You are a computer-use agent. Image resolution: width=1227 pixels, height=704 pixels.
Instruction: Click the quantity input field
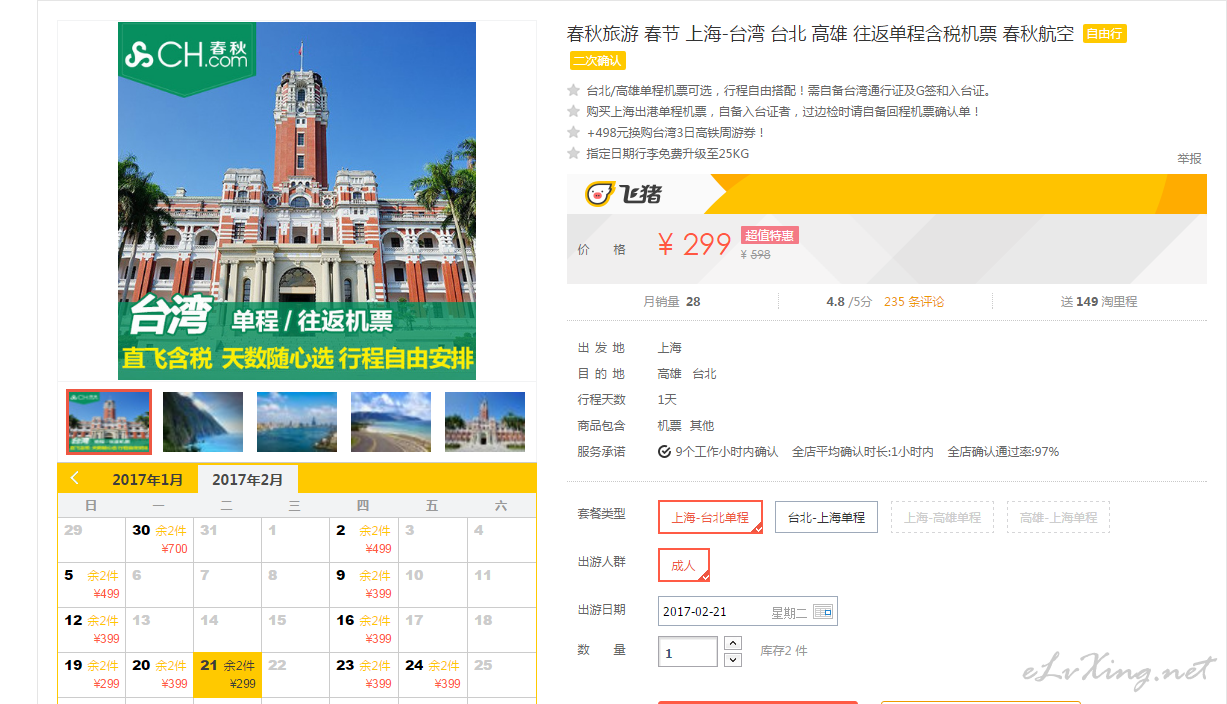[688, 652]
